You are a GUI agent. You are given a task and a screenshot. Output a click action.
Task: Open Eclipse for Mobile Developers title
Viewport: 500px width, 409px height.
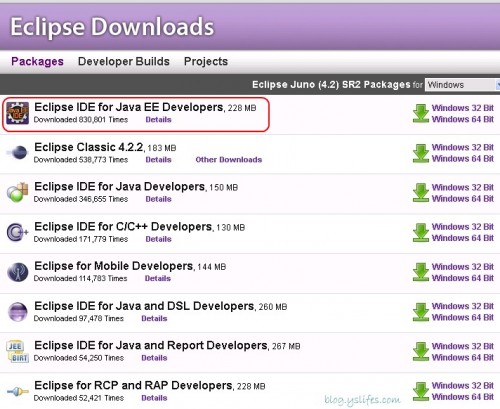114,266
